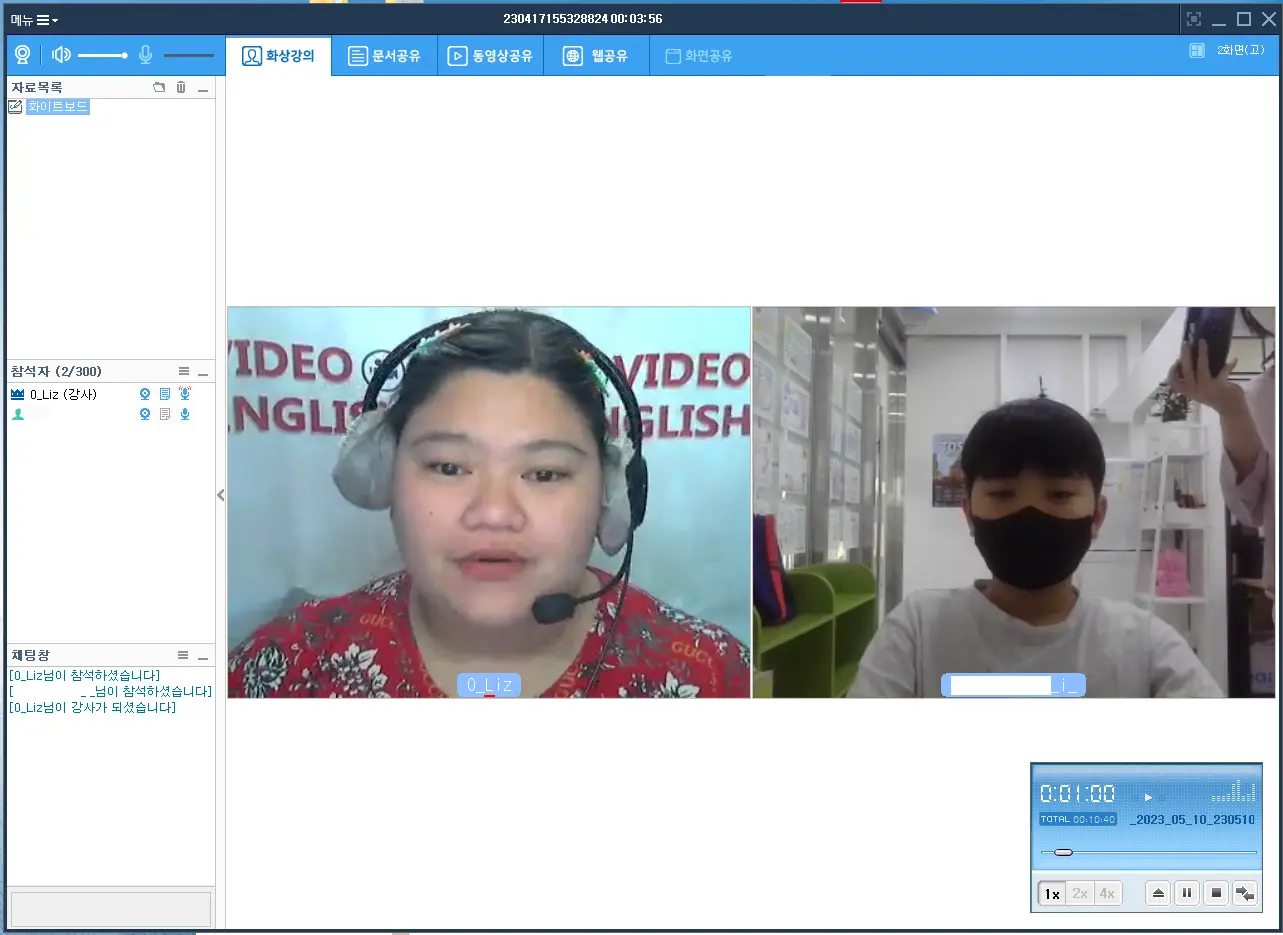Screen dimensions: 1283x935
Task: Collapse the left sidebar with the arrow handle
Action: coord(221,495)
